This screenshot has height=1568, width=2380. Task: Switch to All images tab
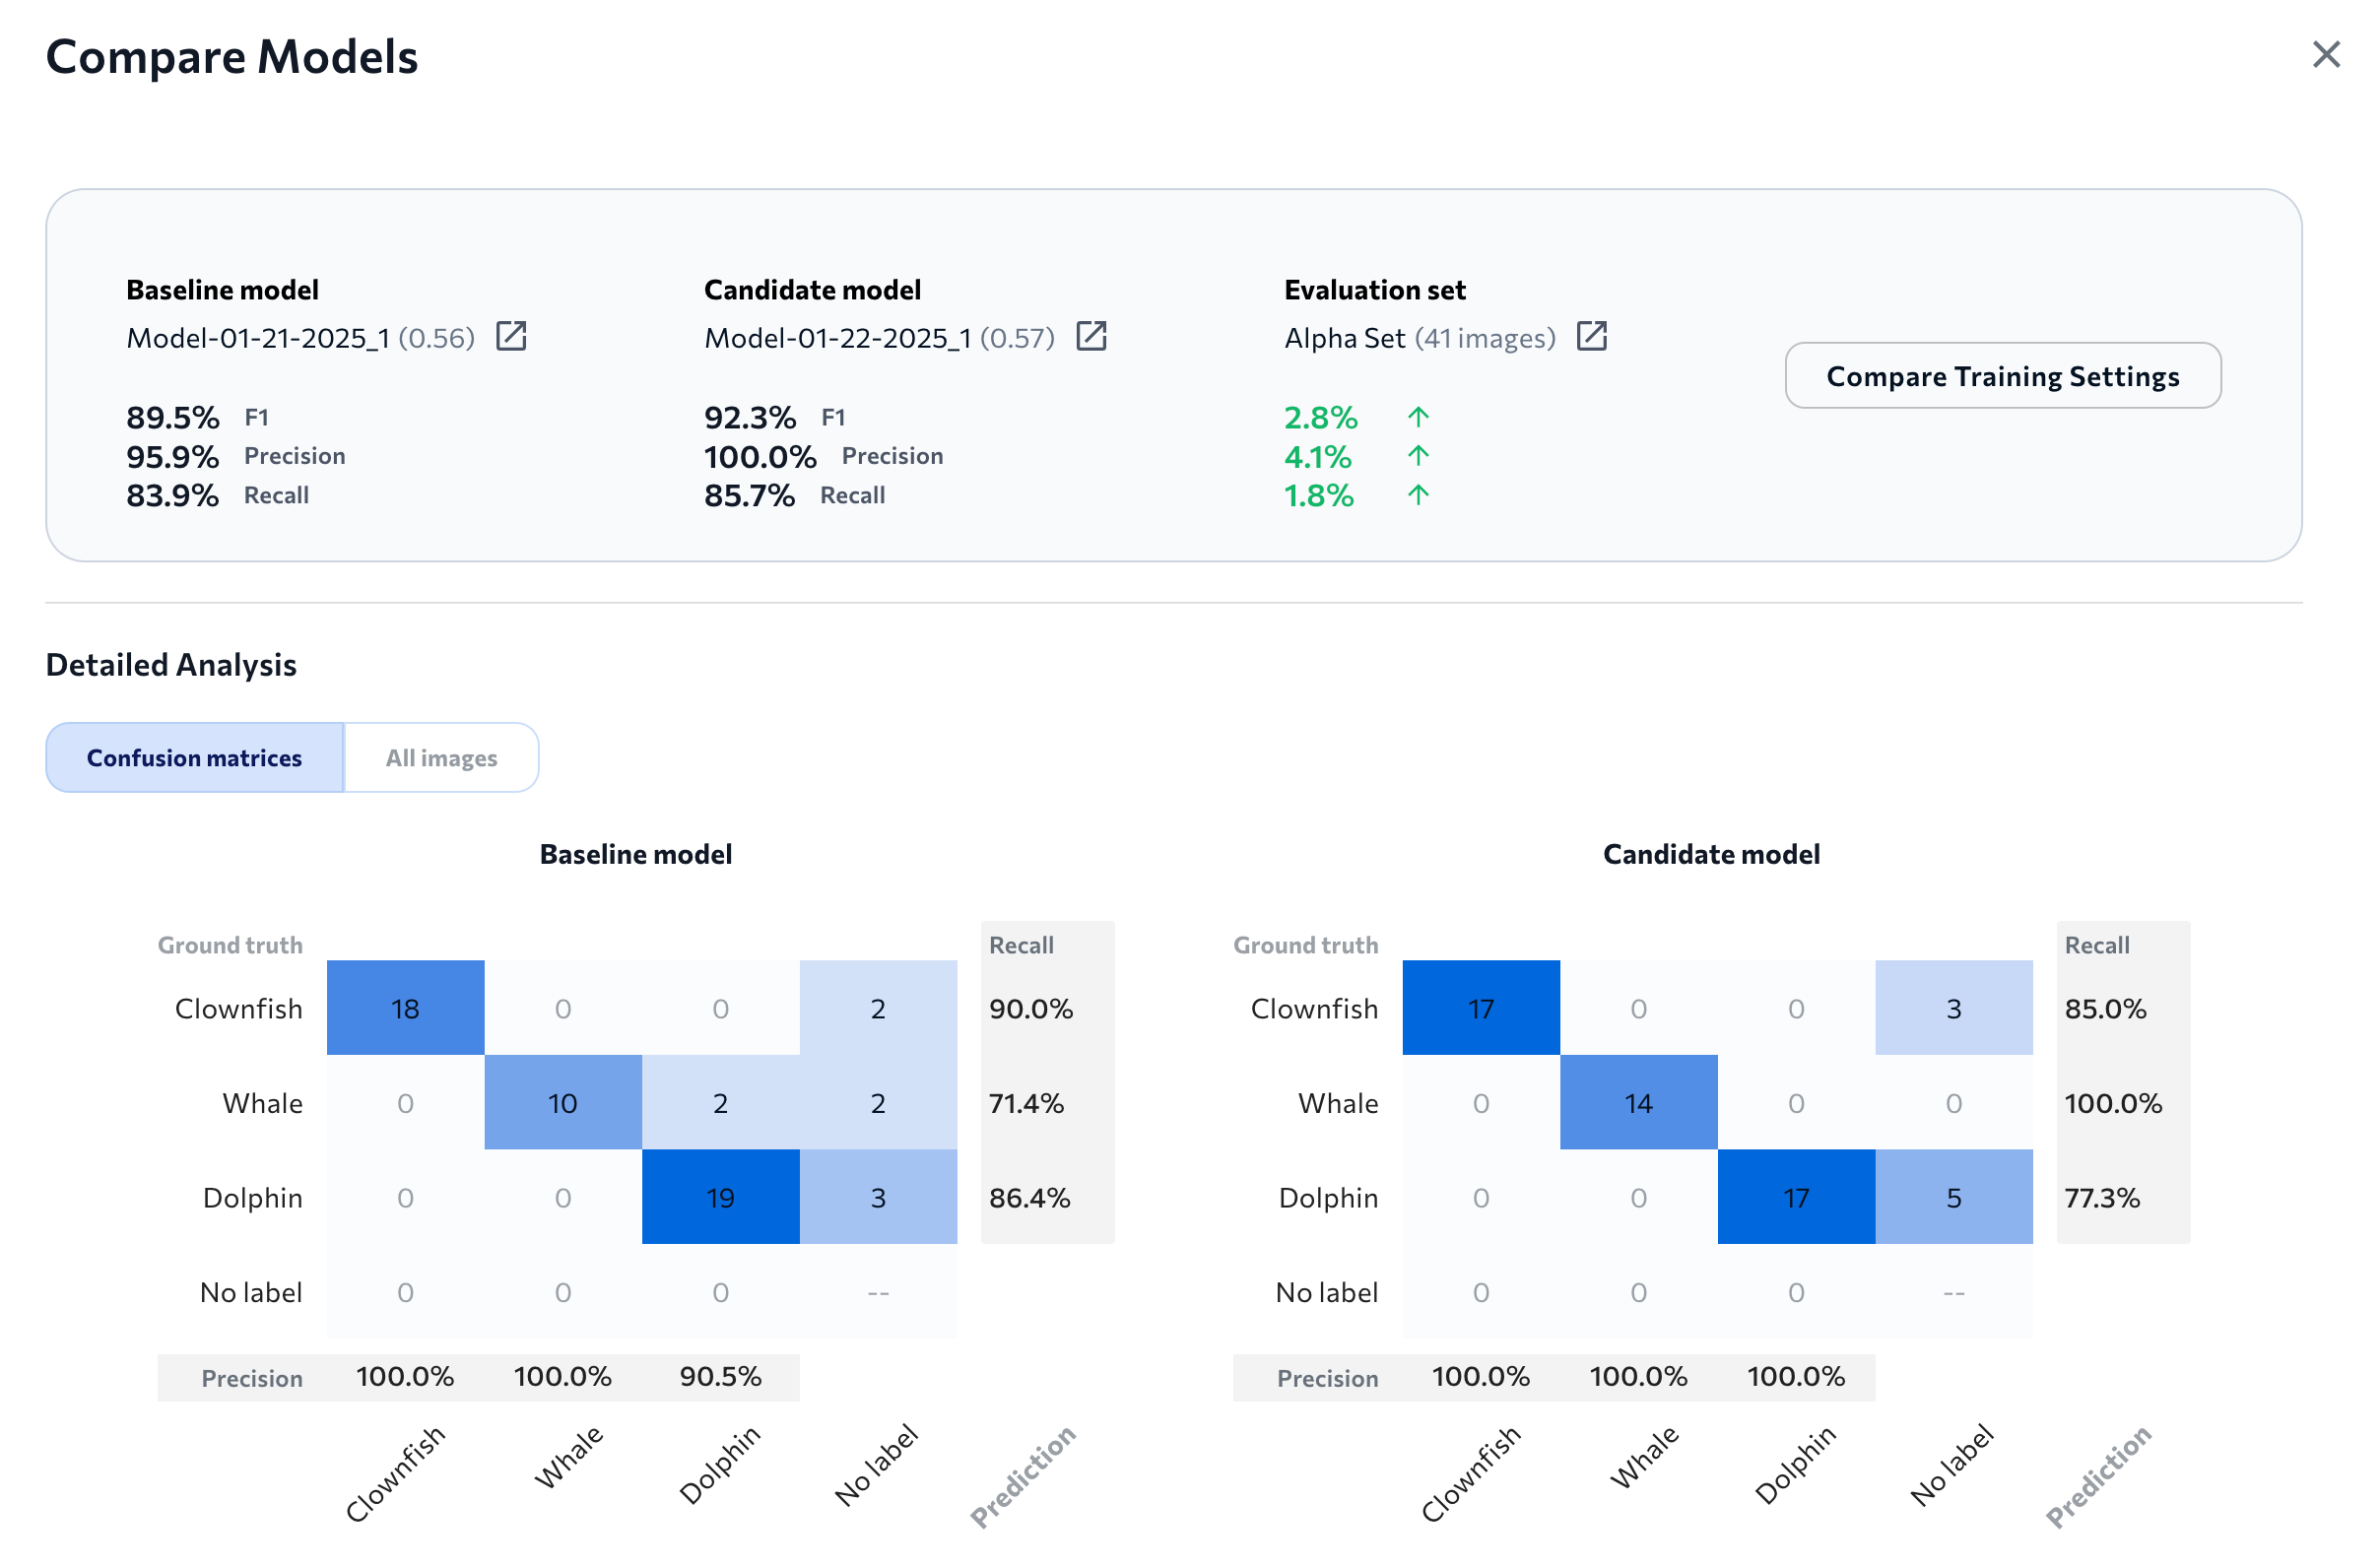pos(441,758)
